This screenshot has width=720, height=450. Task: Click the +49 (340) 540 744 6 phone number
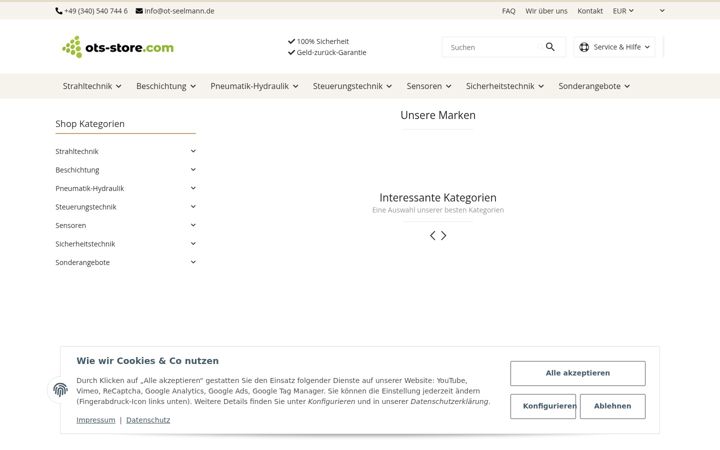[96, 11]
